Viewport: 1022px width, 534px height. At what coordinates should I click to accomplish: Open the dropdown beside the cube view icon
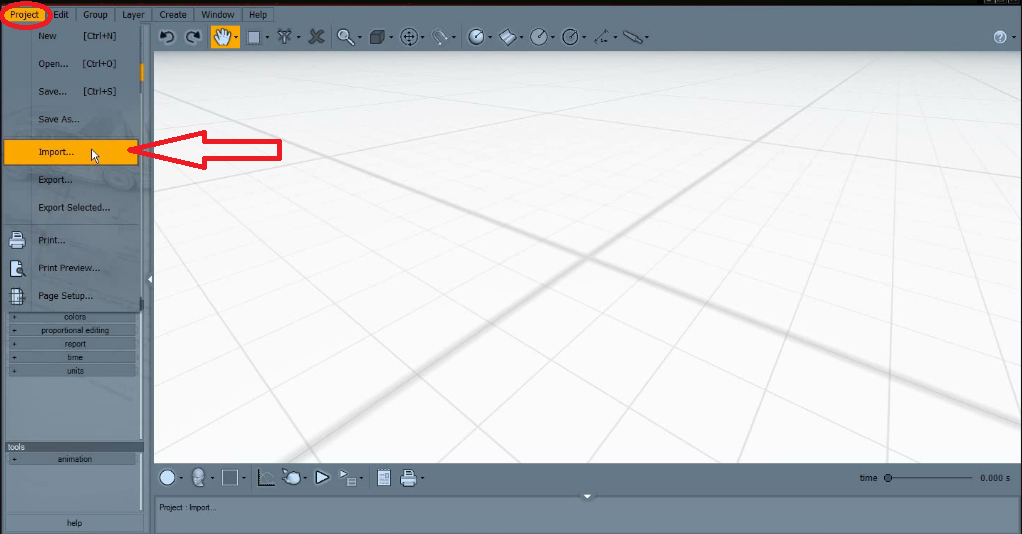(x=391, y=38)
